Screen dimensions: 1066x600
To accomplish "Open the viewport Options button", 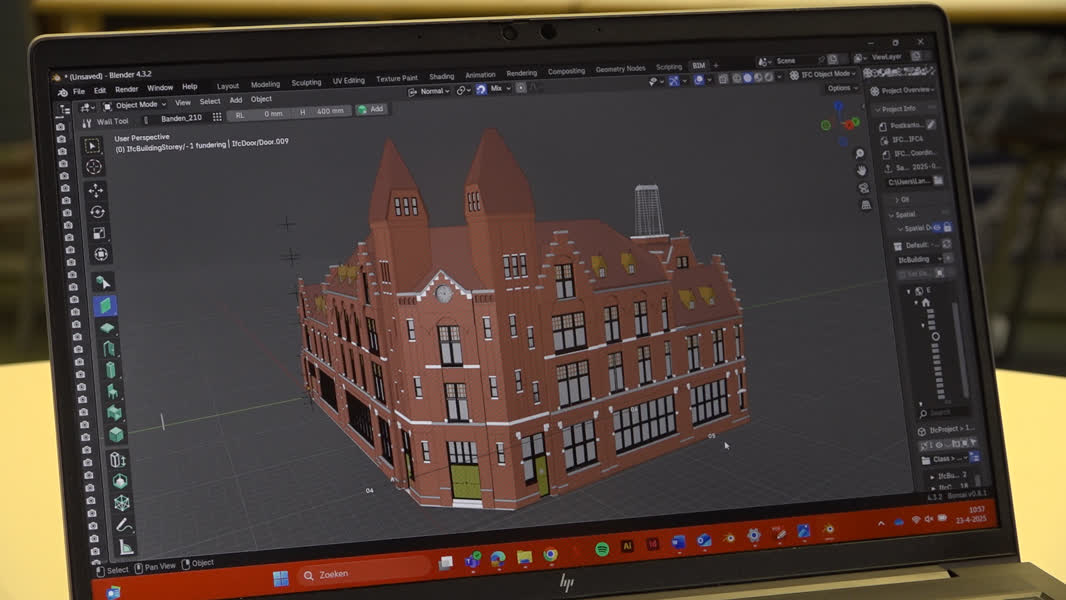I will coord(840,89).
